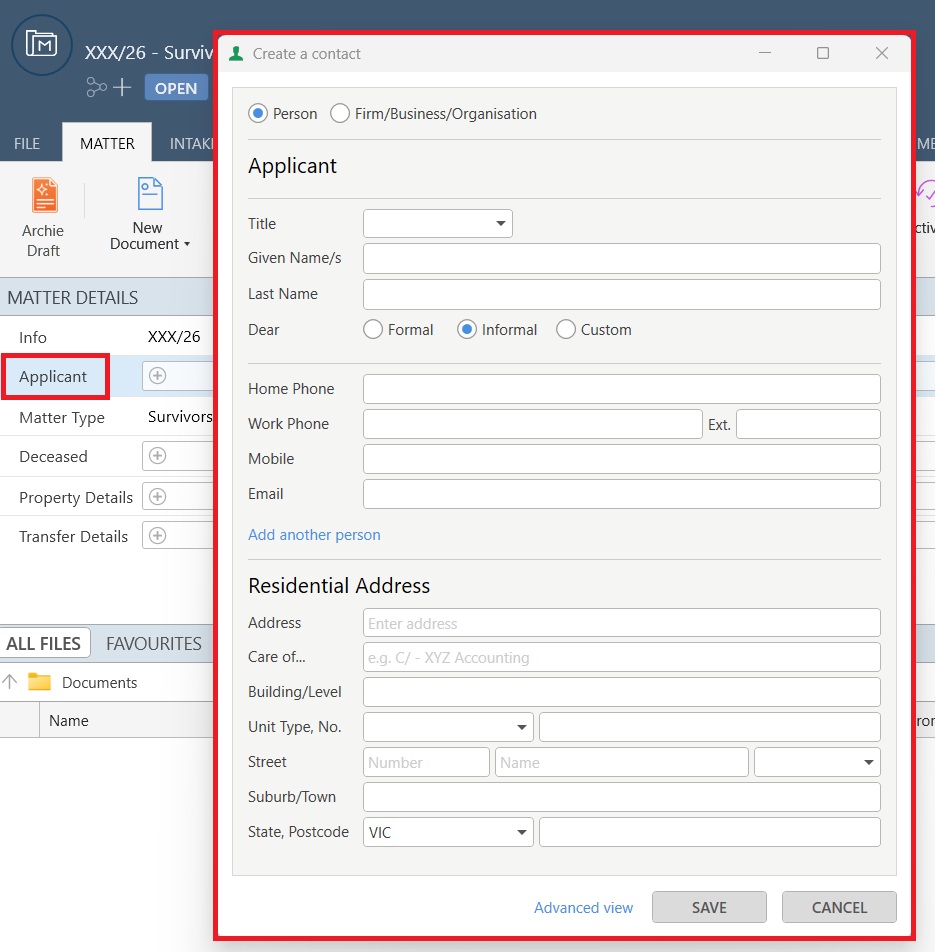The image size is (935, 952).
Task: Select the Custom Dear option
Action: coord(566,329)
